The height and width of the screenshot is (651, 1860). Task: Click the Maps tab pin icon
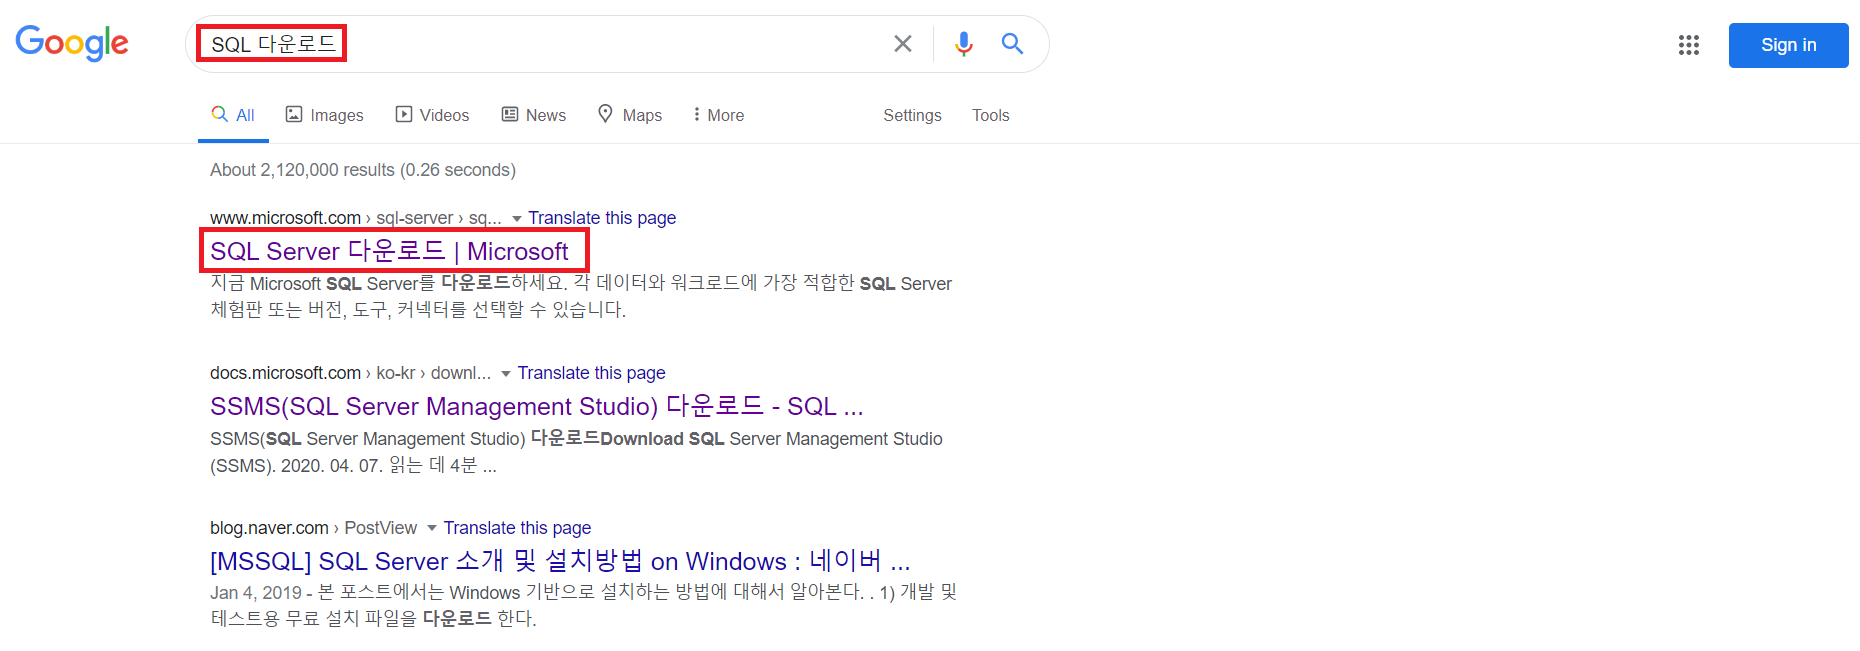coord(605,113)
